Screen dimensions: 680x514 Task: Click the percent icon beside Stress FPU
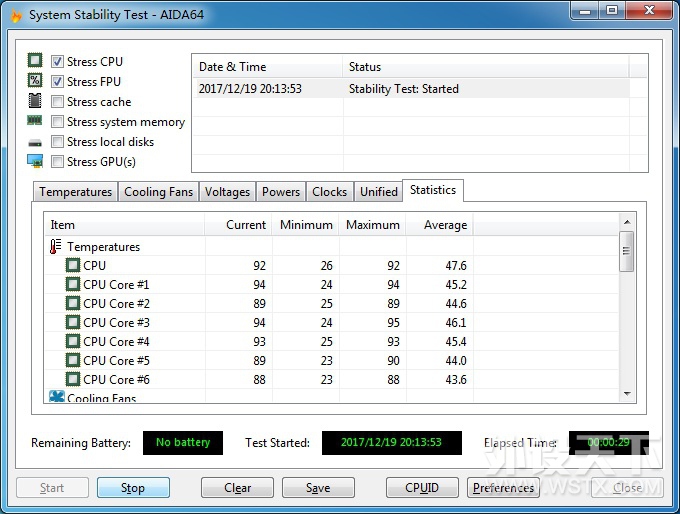coord(35,80)
